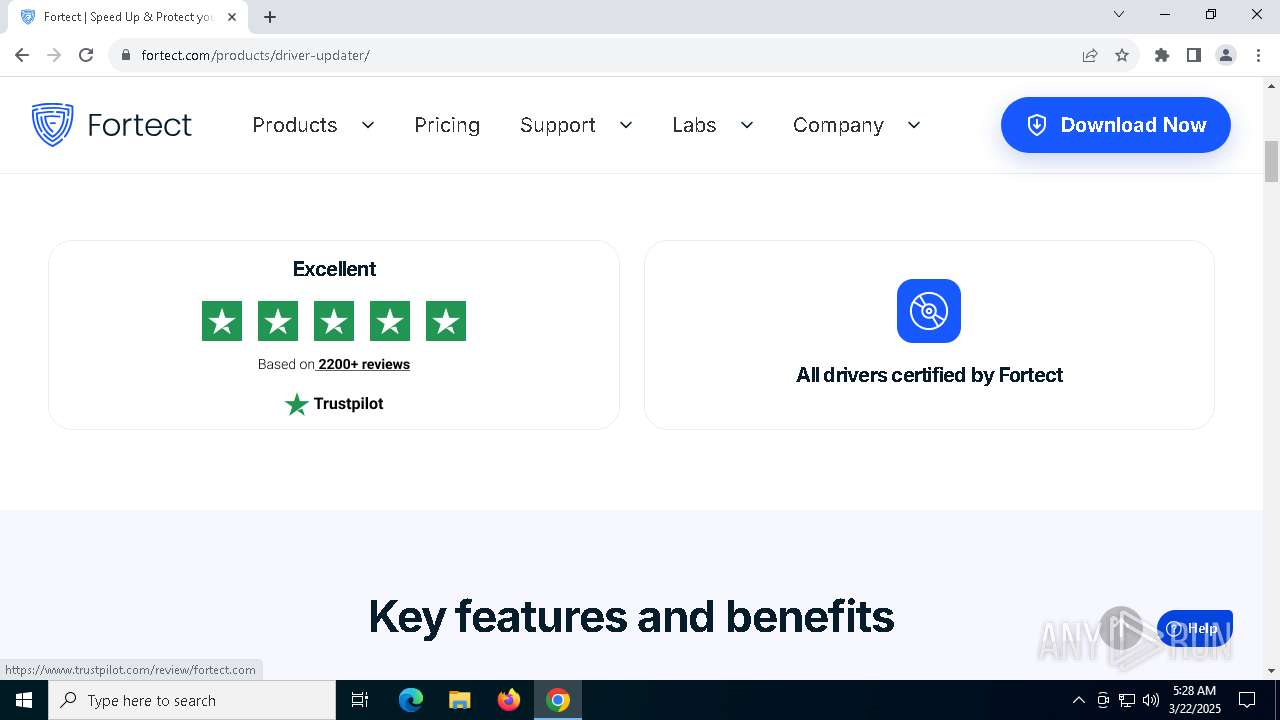
Task: Launch Firefox from the taskbar
Action: point(509,700)
